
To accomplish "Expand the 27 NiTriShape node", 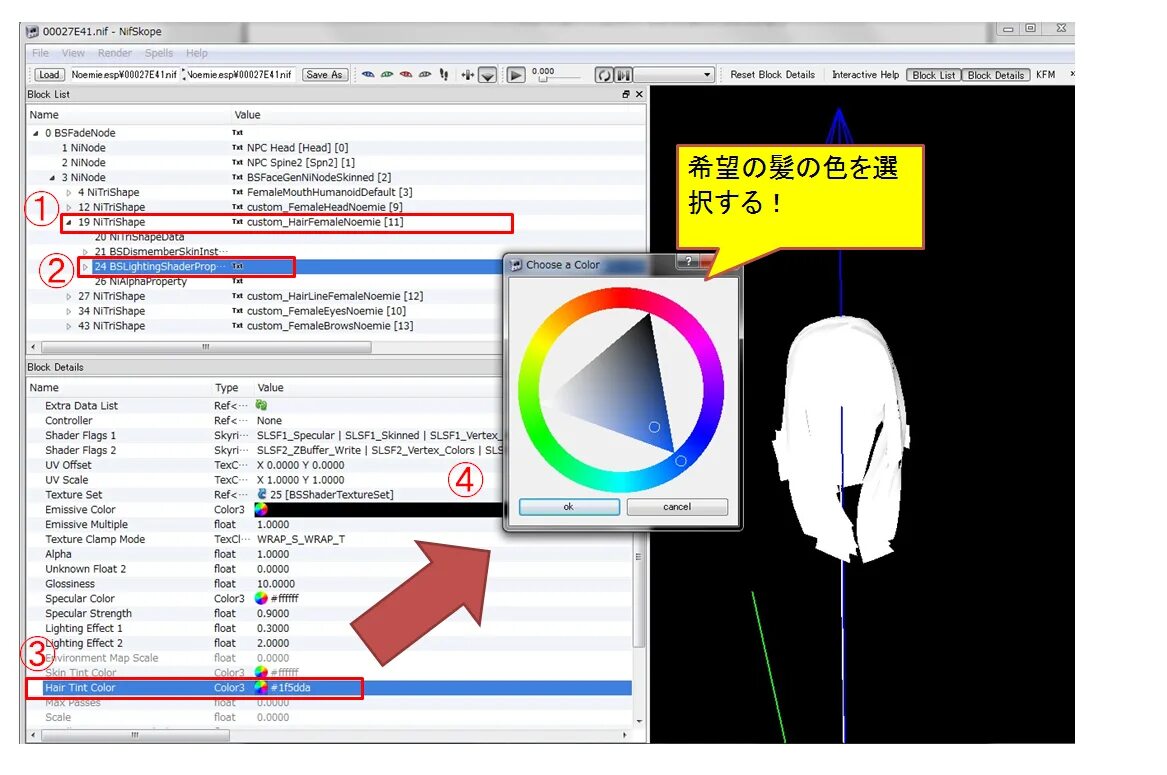I will 68,296.
